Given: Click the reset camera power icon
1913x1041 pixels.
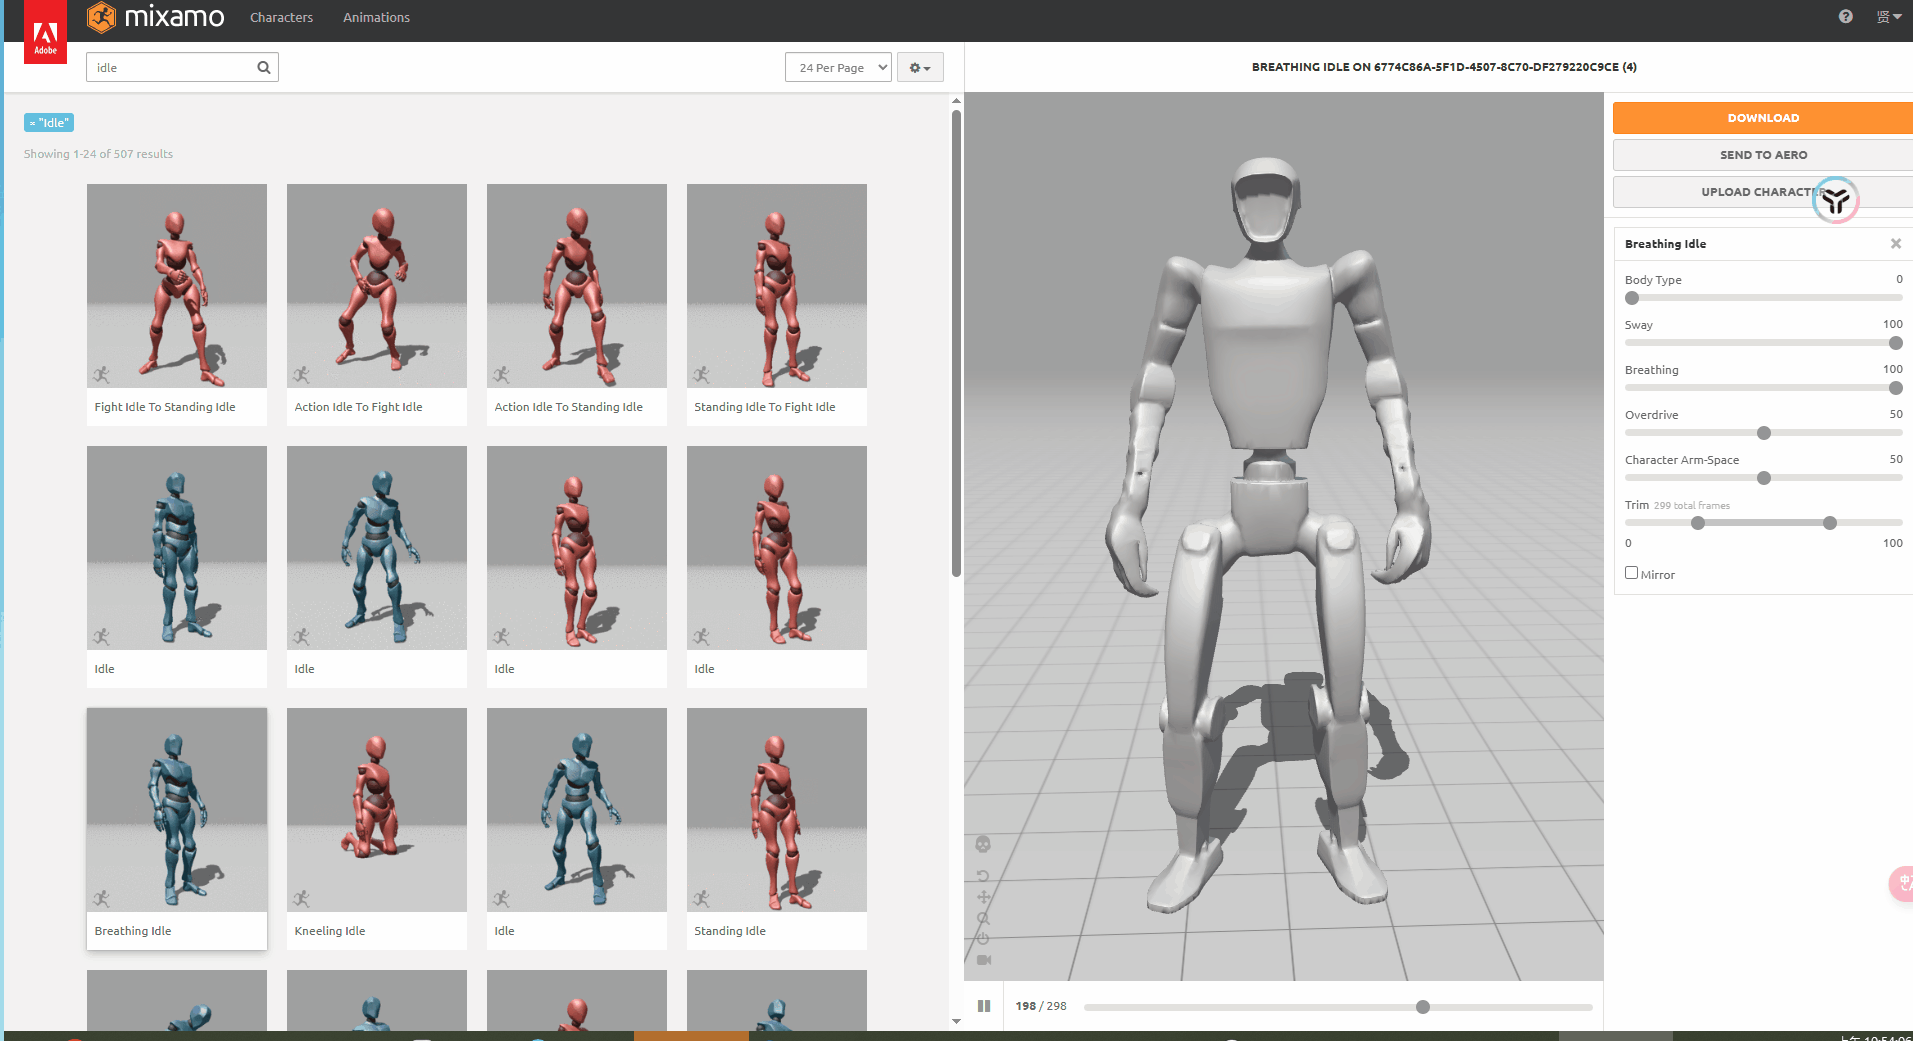Looking at the screenshot, I should click(x=983, y=939).
